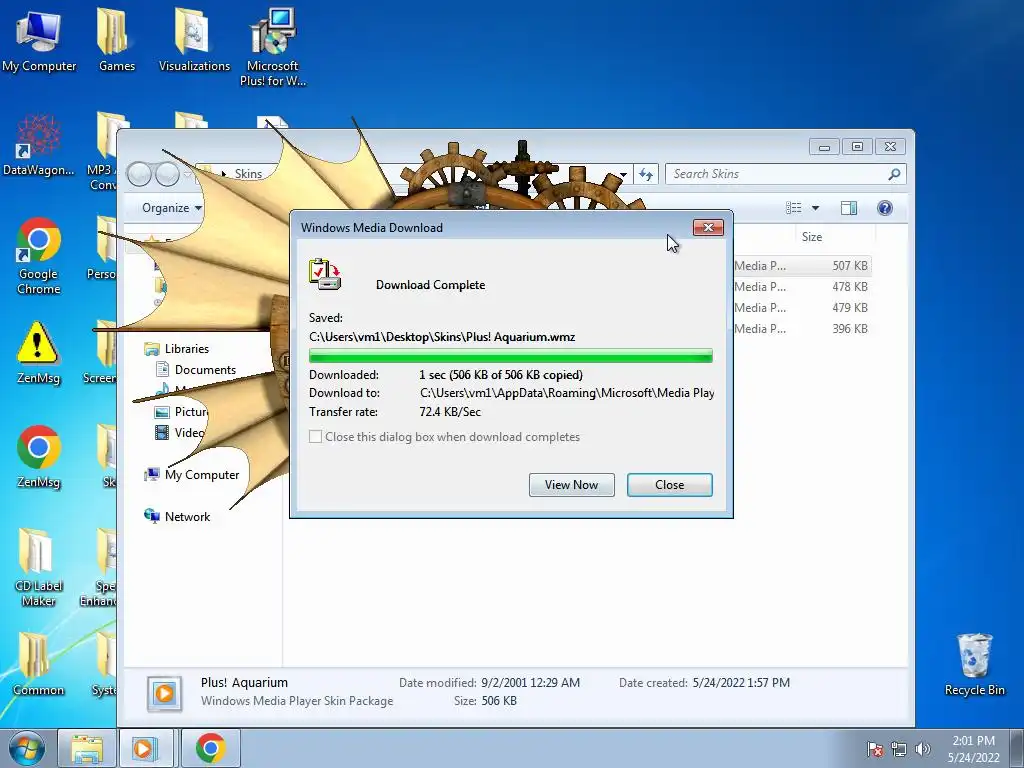The height and width of the screenshot is (768, 1024).
Task: Open the view options dropdown arrow
Action: 815,208
